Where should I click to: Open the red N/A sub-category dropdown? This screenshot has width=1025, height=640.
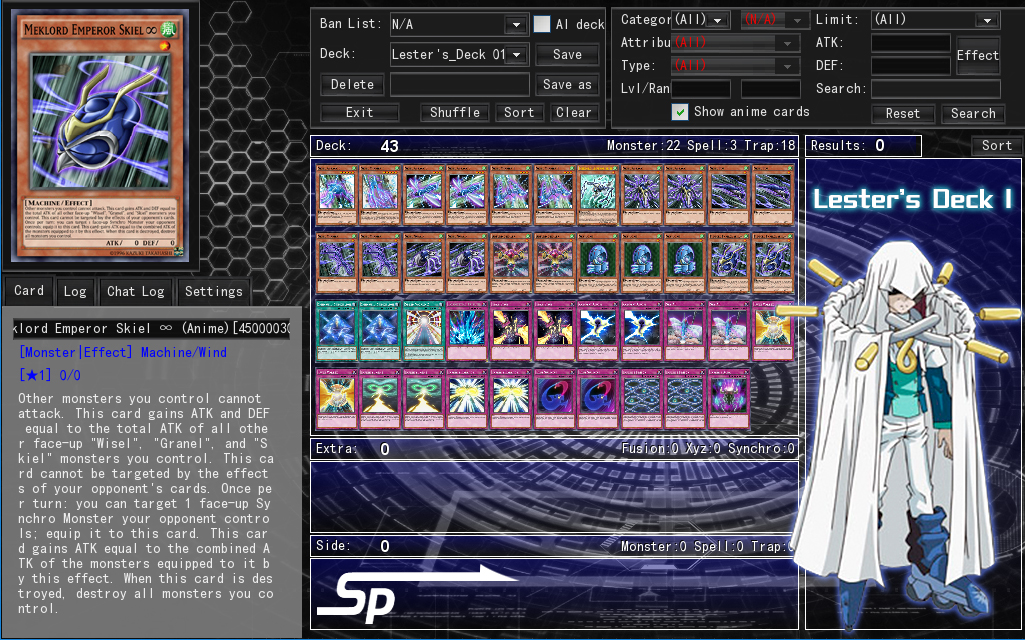tap(775, 20)
